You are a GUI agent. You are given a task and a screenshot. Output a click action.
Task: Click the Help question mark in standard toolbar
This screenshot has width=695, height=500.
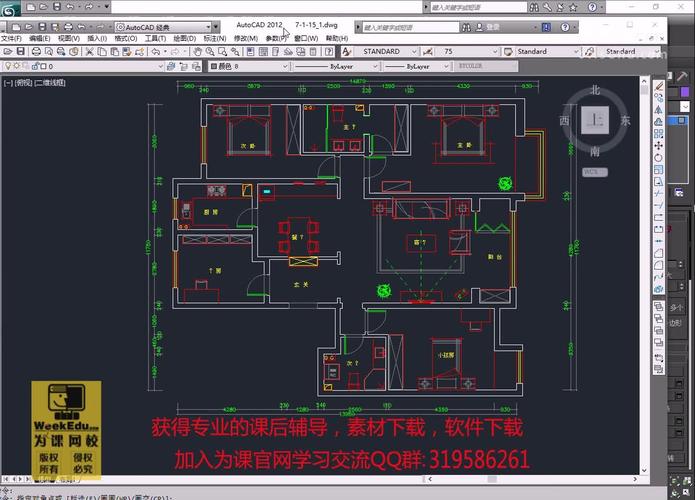pyautogui.click(x=328, y=51)
